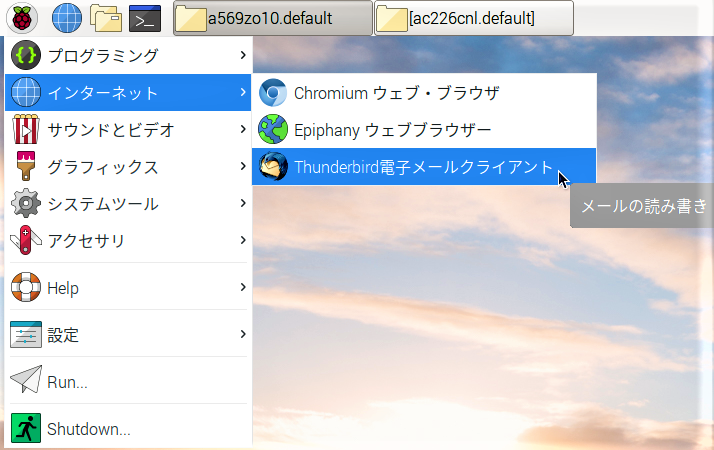Open the Raspberry Pi main menu button
This screenshot has width=714, height=450.
point(21,18)
